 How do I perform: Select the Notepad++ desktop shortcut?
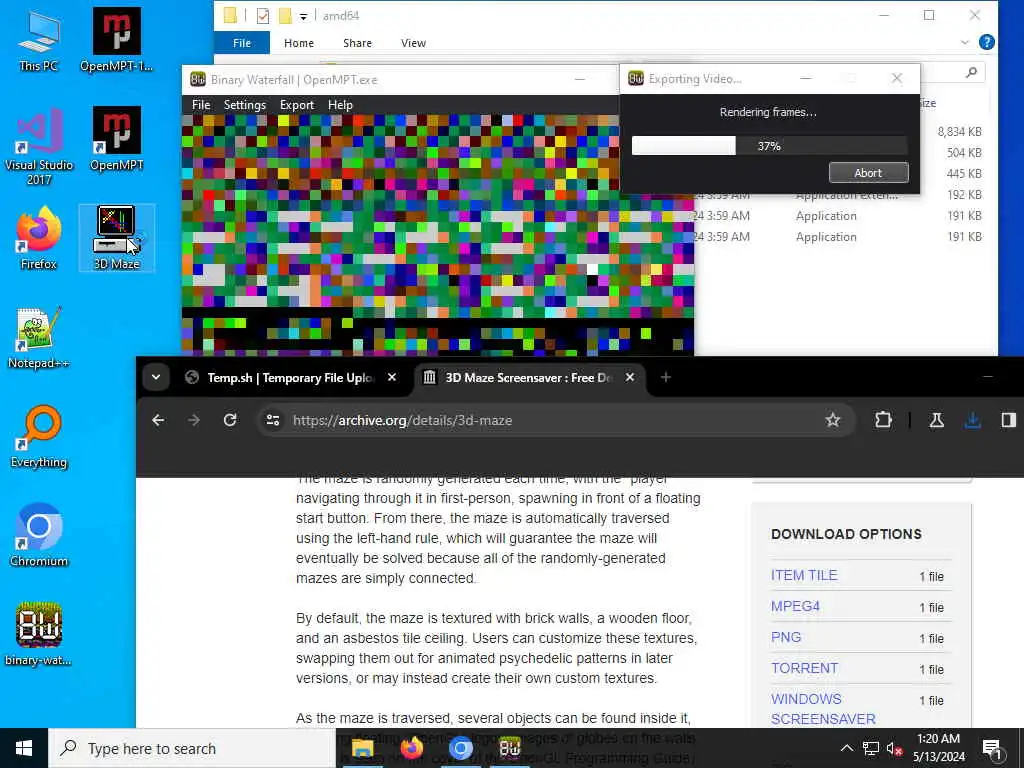click(39, 338)
